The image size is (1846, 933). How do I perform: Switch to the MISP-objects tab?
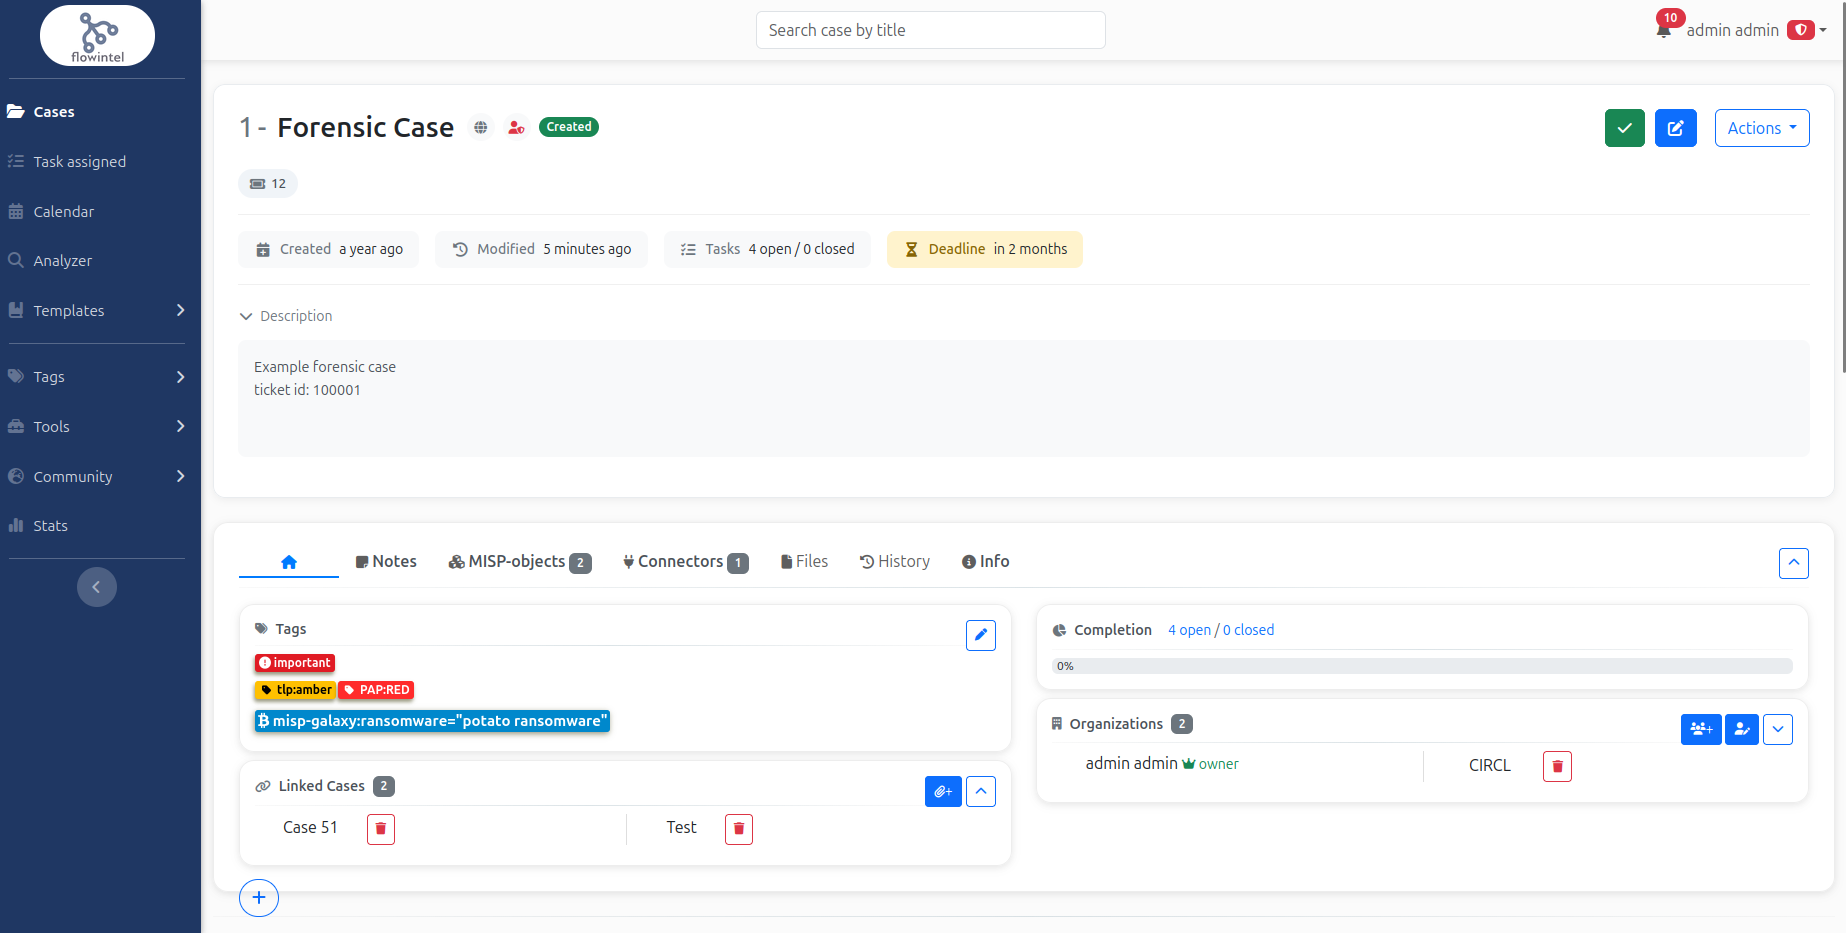pos(519,562)
